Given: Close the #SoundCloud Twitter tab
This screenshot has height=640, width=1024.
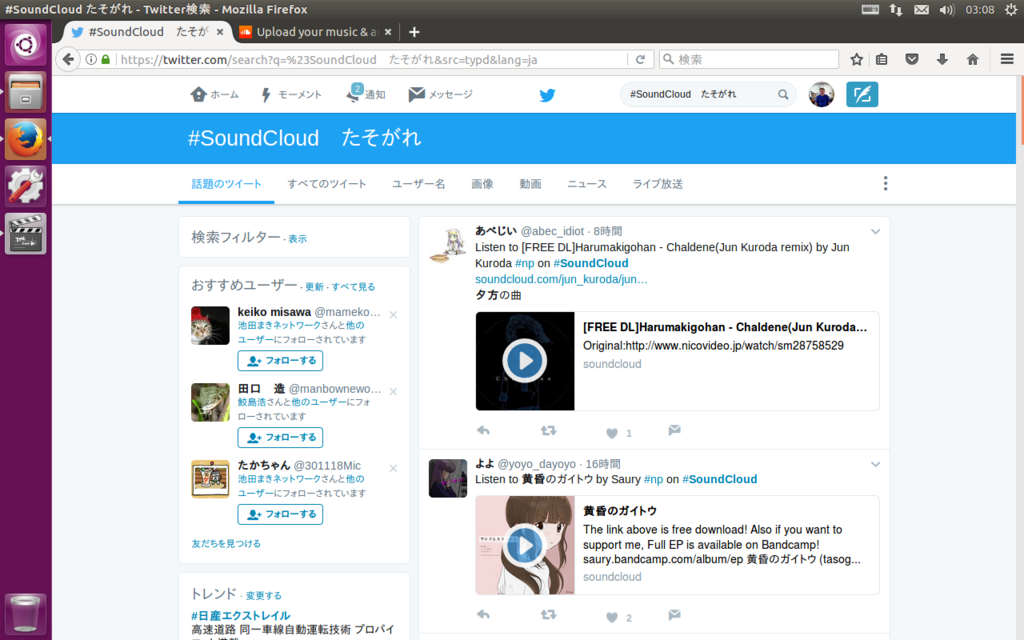Looking at the screenshot, I should pos(220,32).
